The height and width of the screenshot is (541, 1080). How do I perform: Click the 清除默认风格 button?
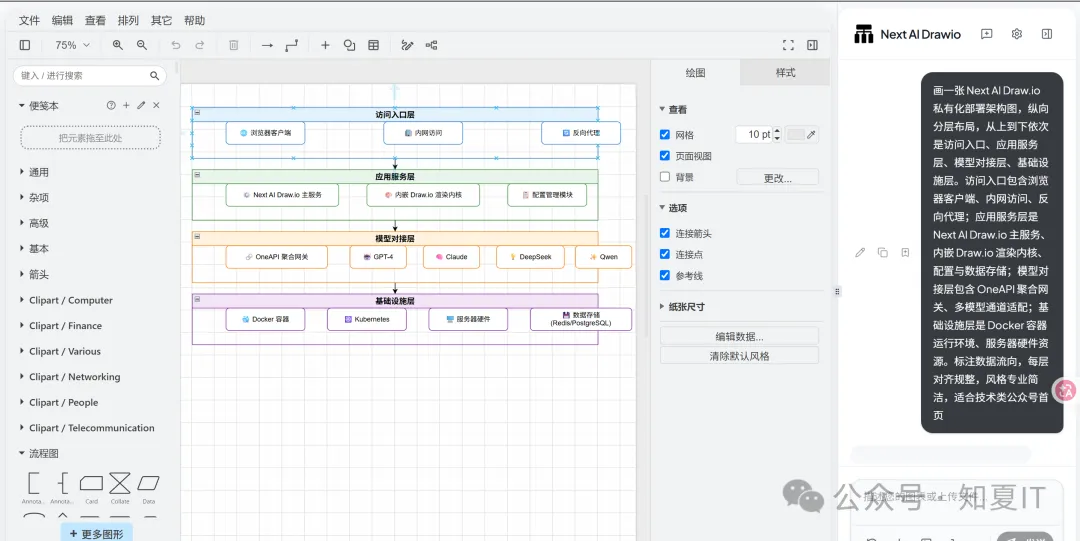tap(739, 356)
